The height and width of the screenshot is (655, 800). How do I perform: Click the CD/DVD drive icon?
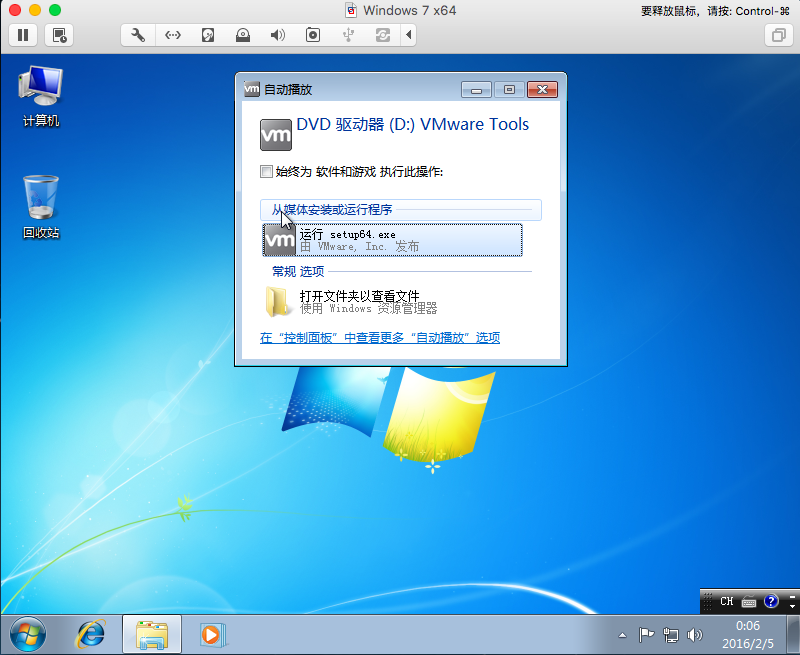(243, 35)
